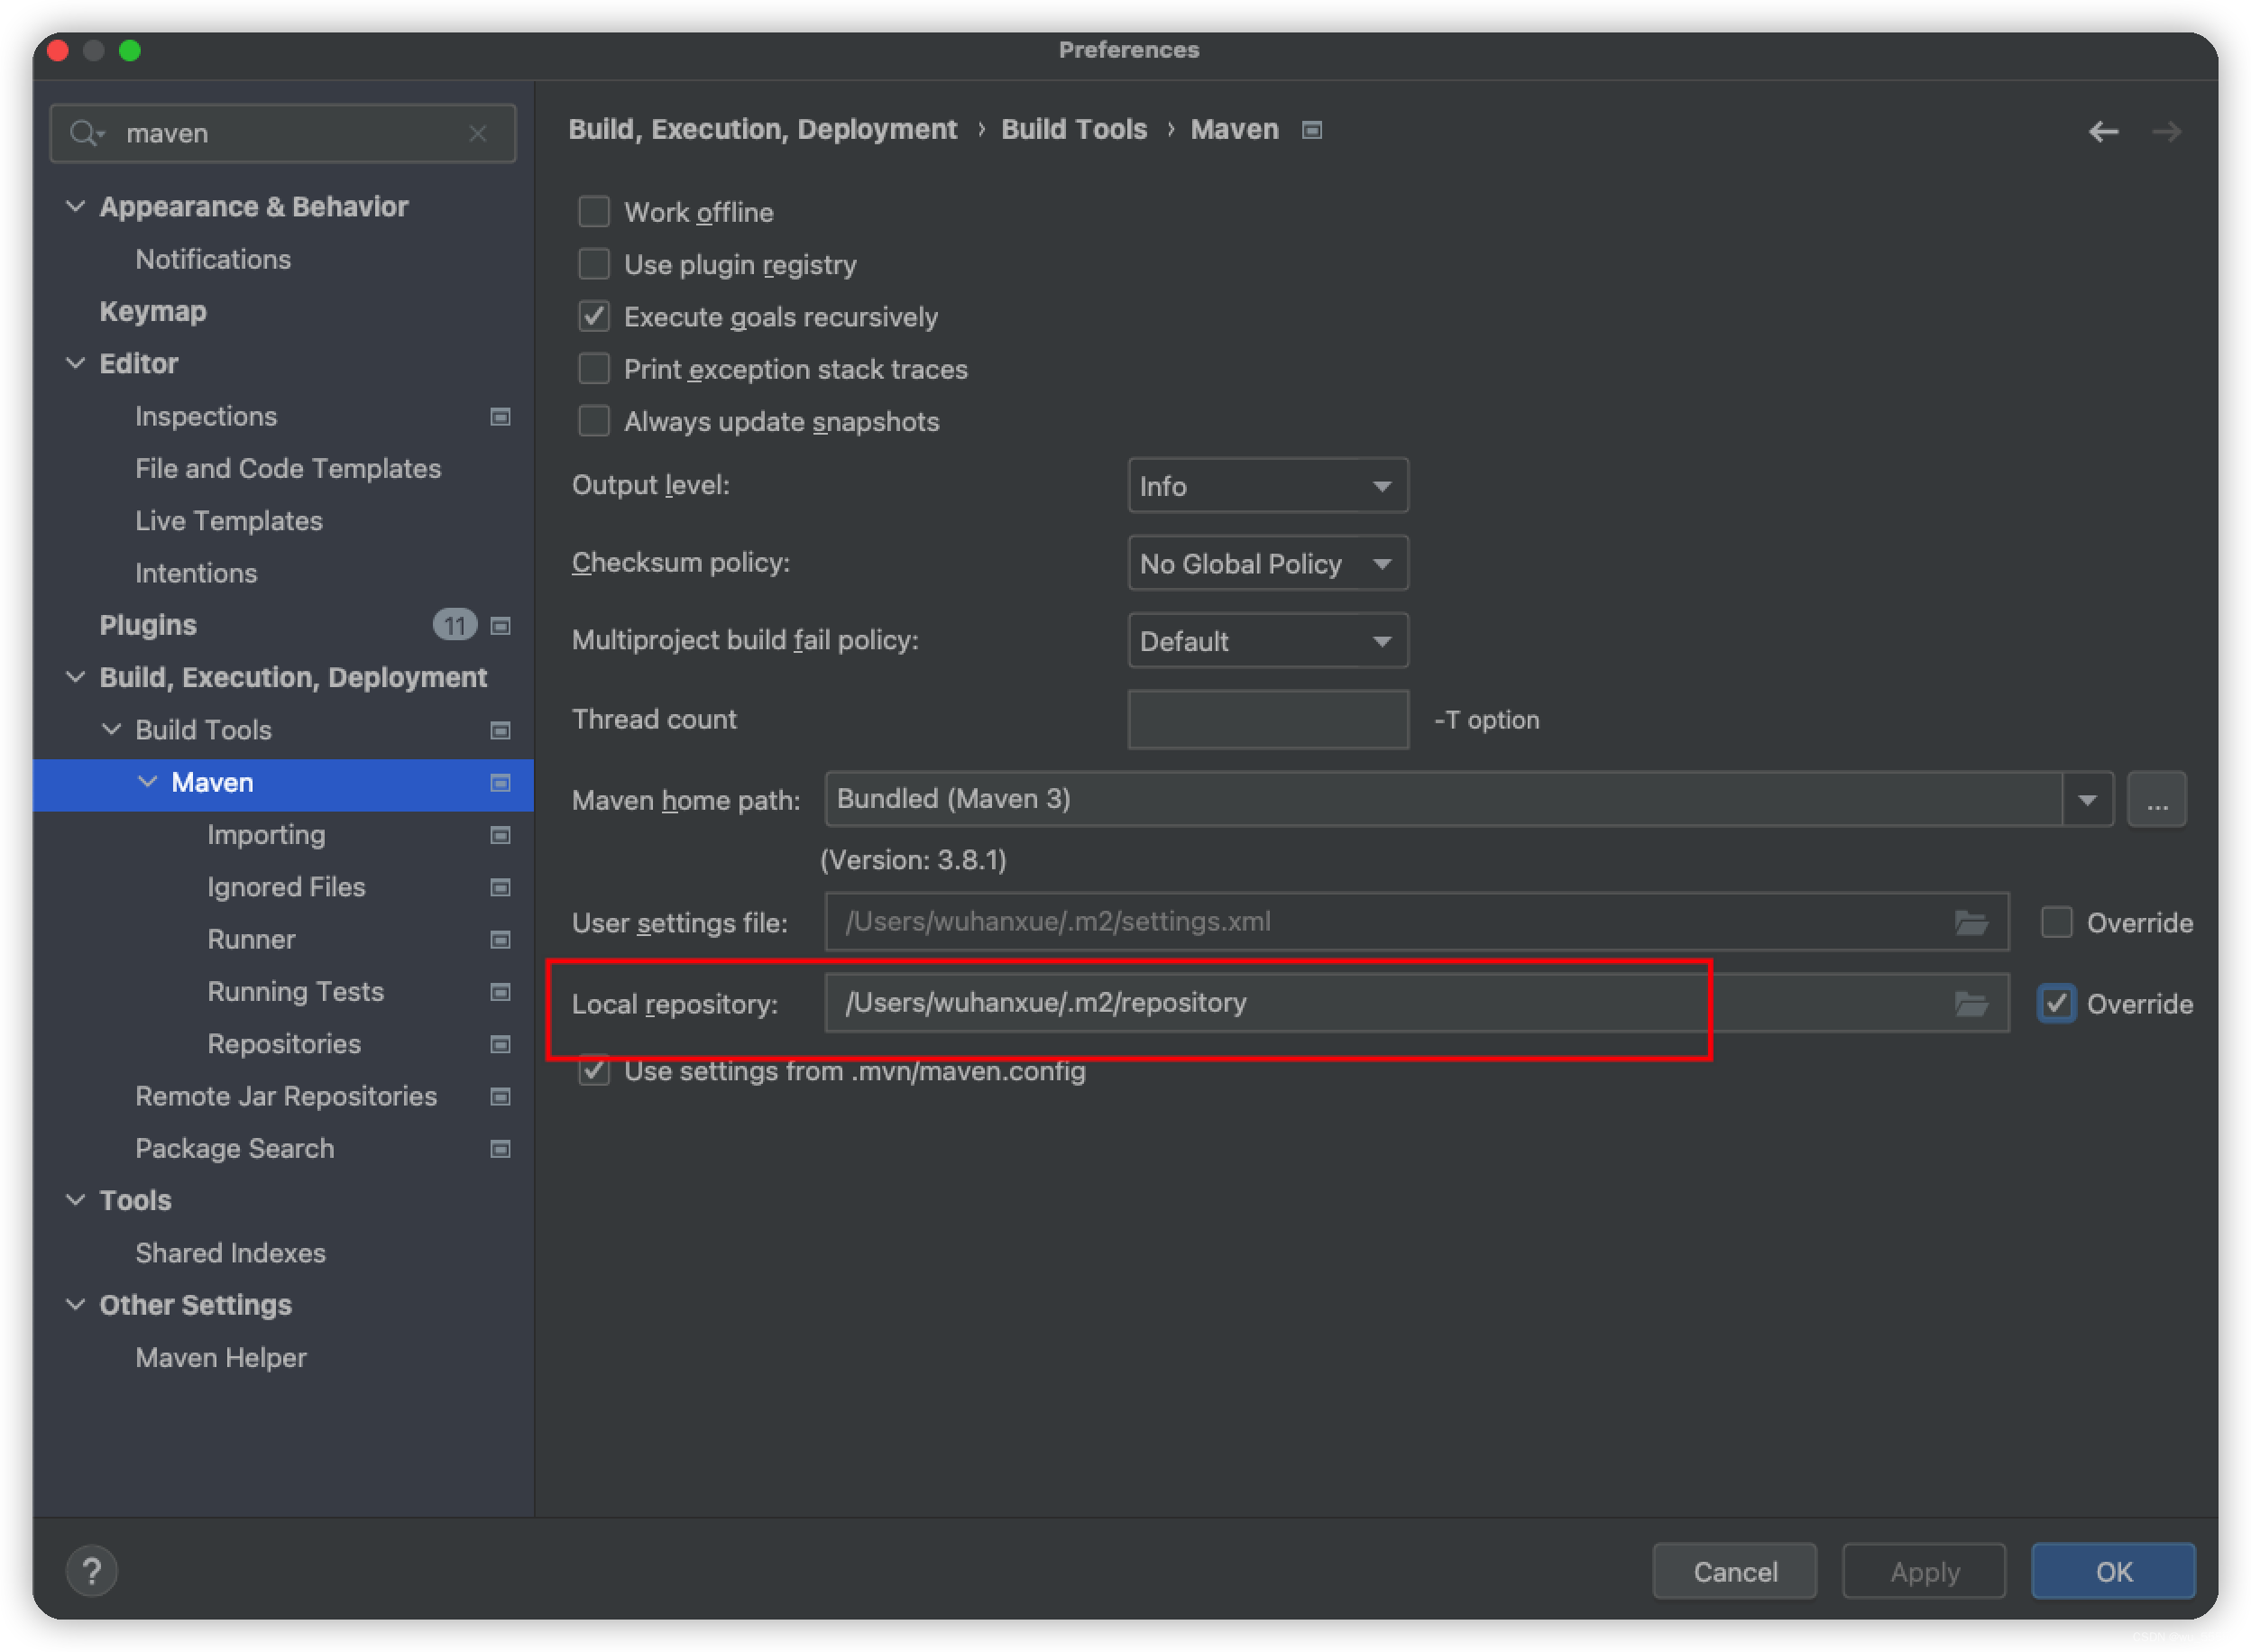The height and width of the screenshot is (1652, 2251).
Task: Click the back navigation arrow icon
Action: pyautogui.click(x=2103, y=131)
